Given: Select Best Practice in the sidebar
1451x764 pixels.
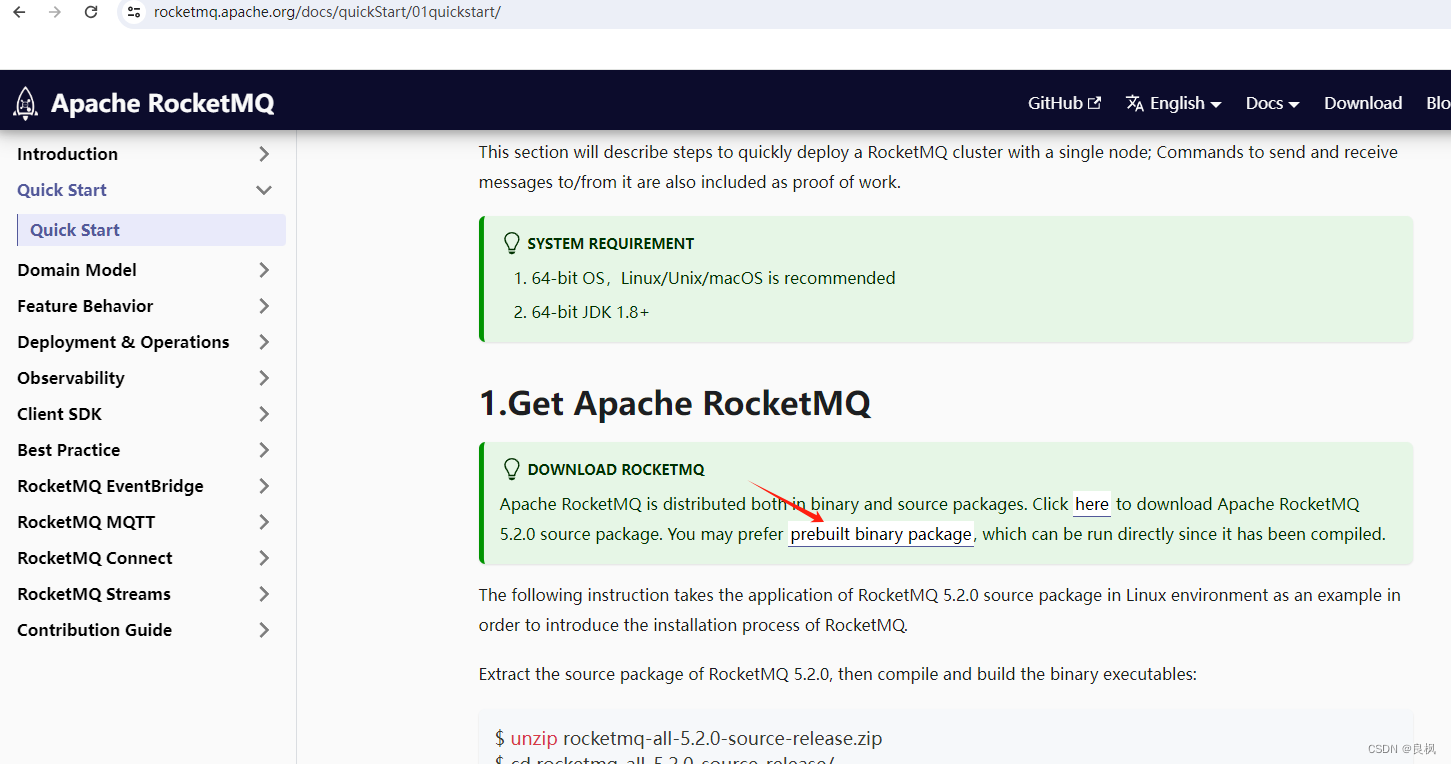Looking at the screenshot, I should click(68, 449).
